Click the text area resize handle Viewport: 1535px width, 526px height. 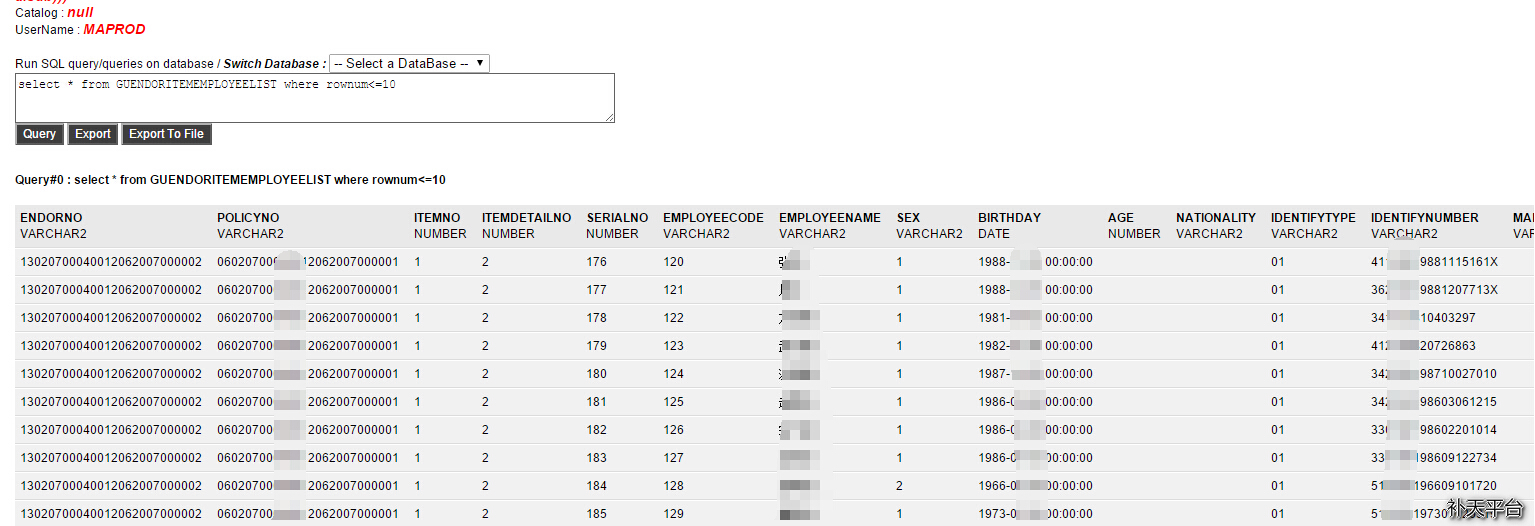pos(609,117)
